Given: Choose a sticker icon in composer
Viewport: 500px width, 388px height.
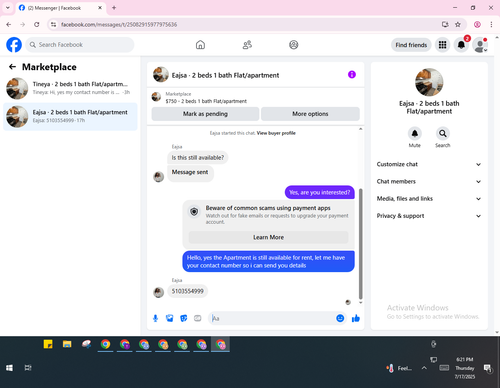Looking at the screenshot, I should [184, 318].
